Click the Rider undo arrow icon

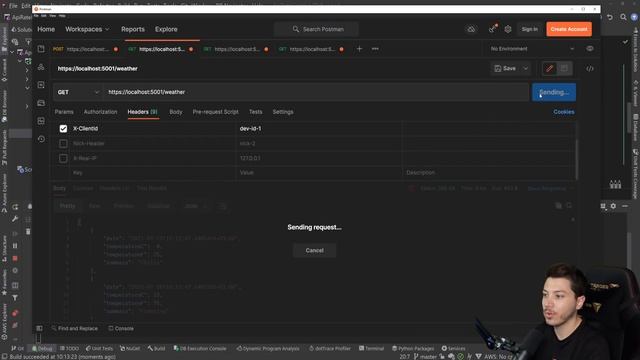coord(610,17)
